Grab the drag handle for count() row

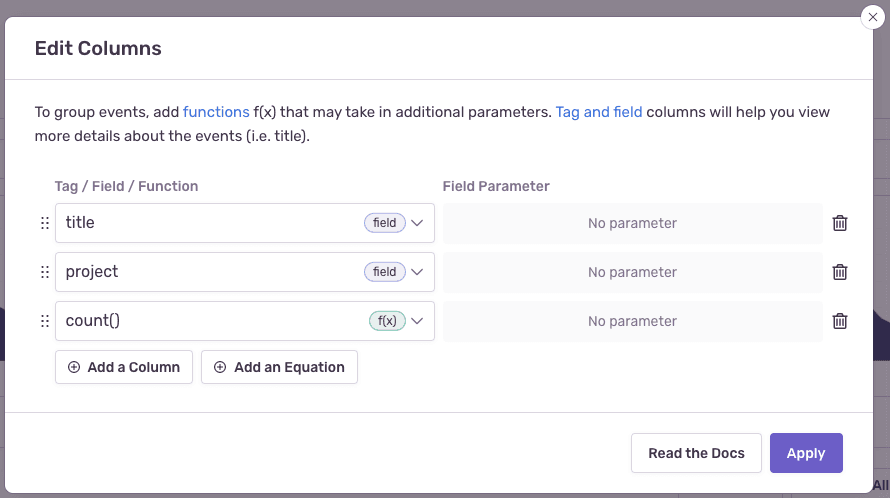(44, 321)
